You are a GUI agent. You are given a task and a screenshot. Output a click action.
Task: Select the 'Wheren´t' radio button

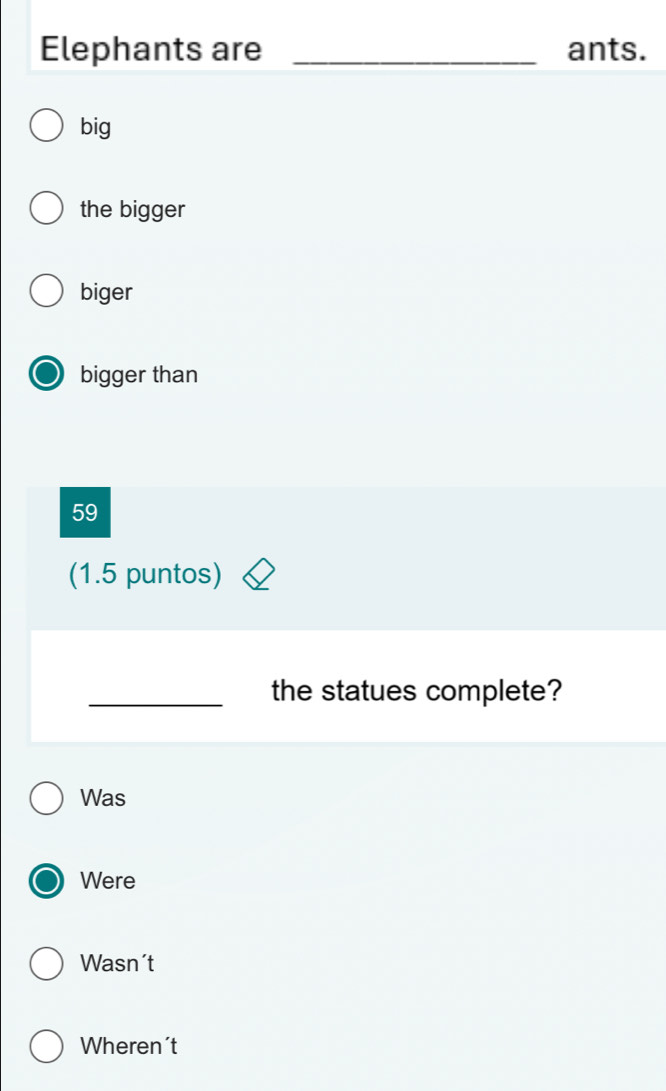(47, 1046)
